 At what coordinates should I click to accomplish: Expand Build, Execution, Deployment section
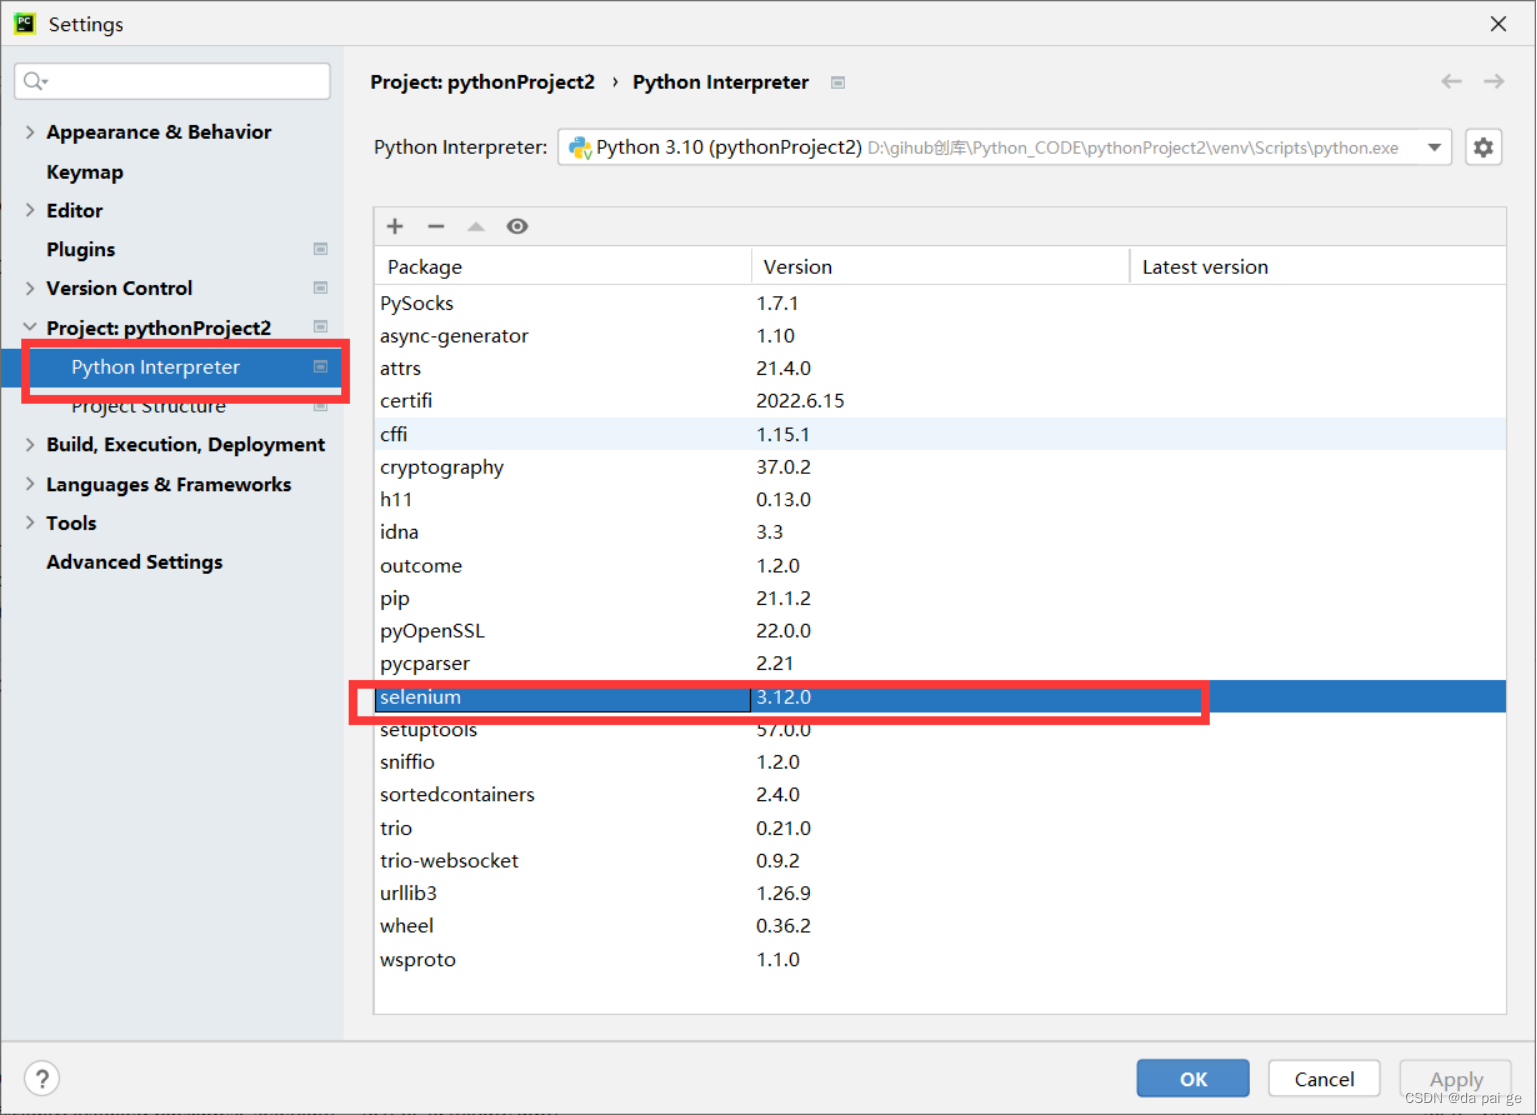click(x=30, y=445)
